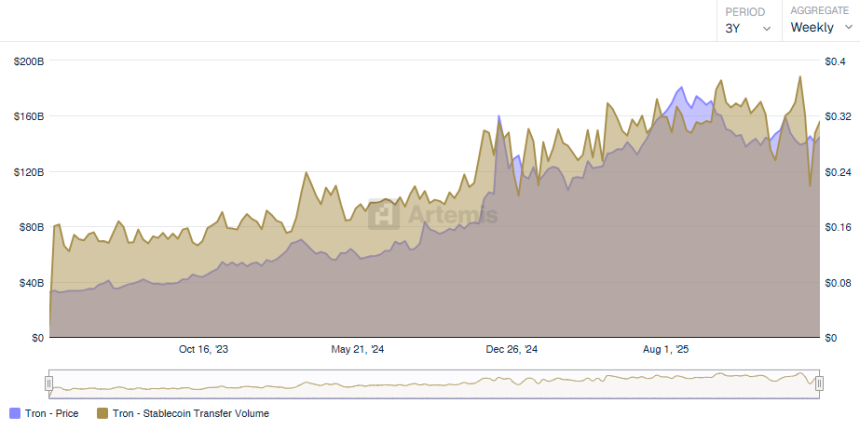Open the PERIOD dropdown showing 3Y
This screenshot has height=430, width=860.
748,28
